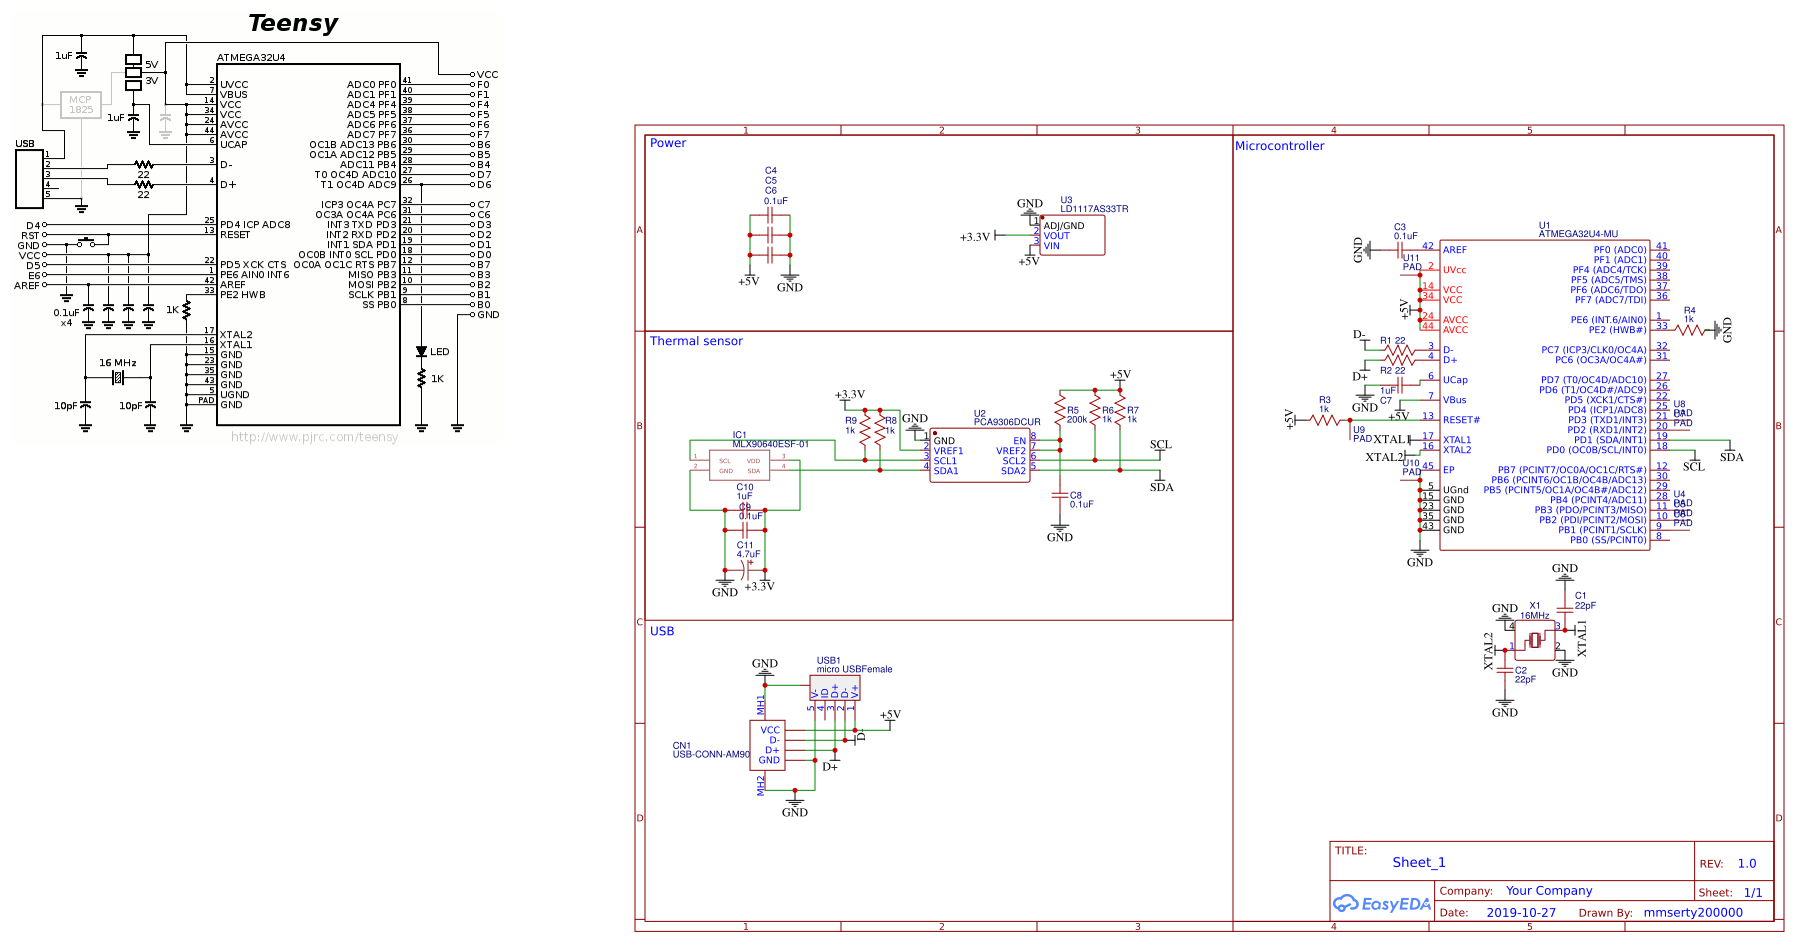
Task: Click the PCA9306DCUR level shifter component
Action: [x=980, y=456]
